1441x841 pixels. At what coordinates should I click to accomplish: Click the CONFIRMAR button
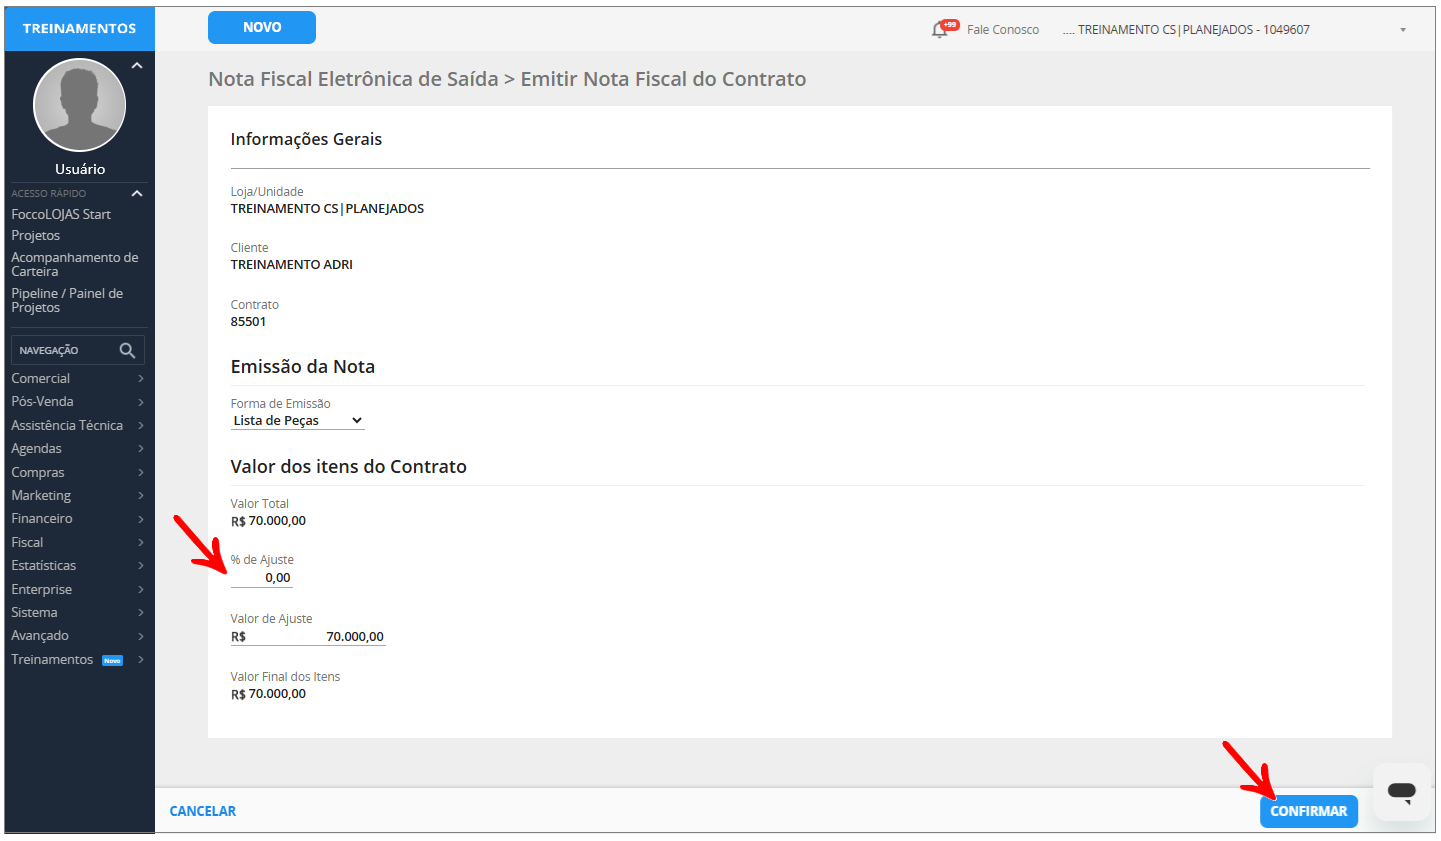(x=1308, y=811)
